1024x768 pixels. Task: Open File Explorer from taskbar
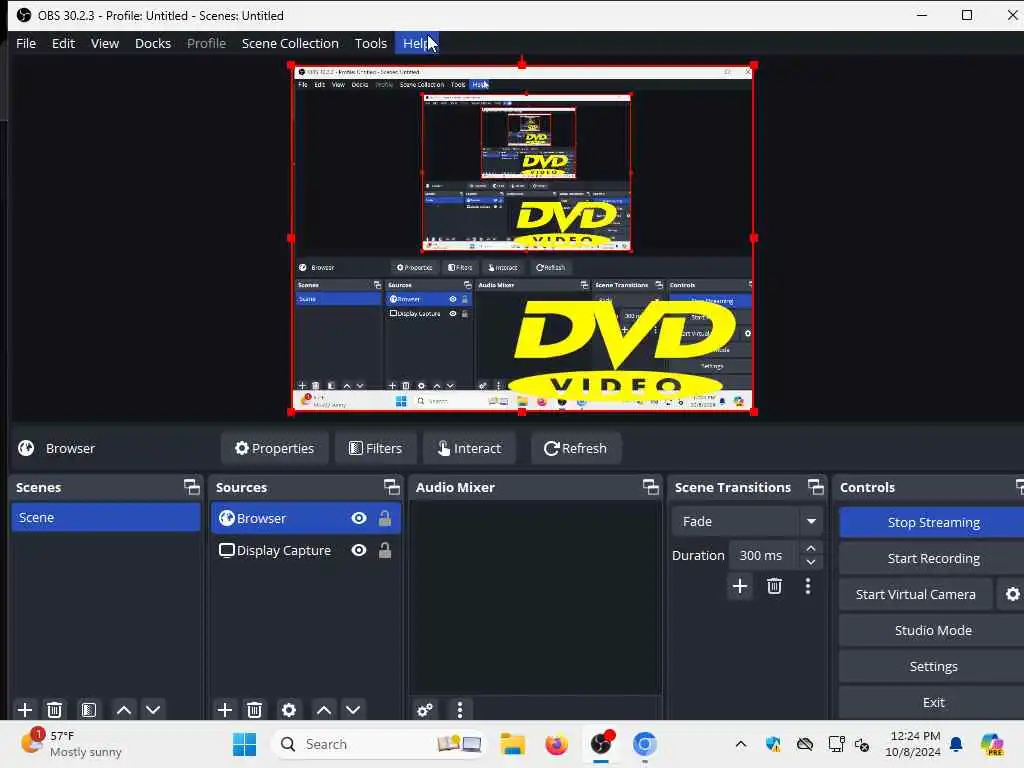click(513, 744)
